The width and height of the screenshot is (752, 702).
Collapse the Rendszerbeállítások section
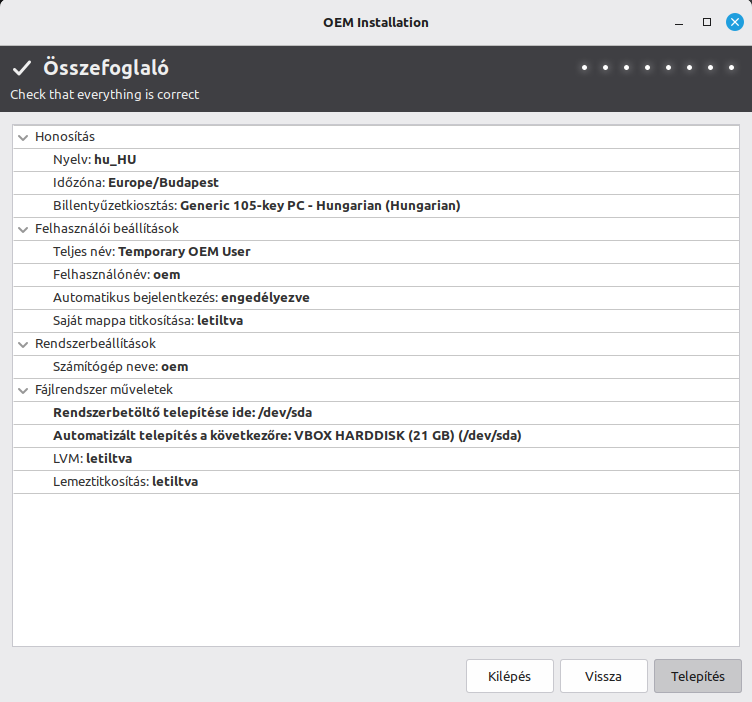click(x=23, y=344)
